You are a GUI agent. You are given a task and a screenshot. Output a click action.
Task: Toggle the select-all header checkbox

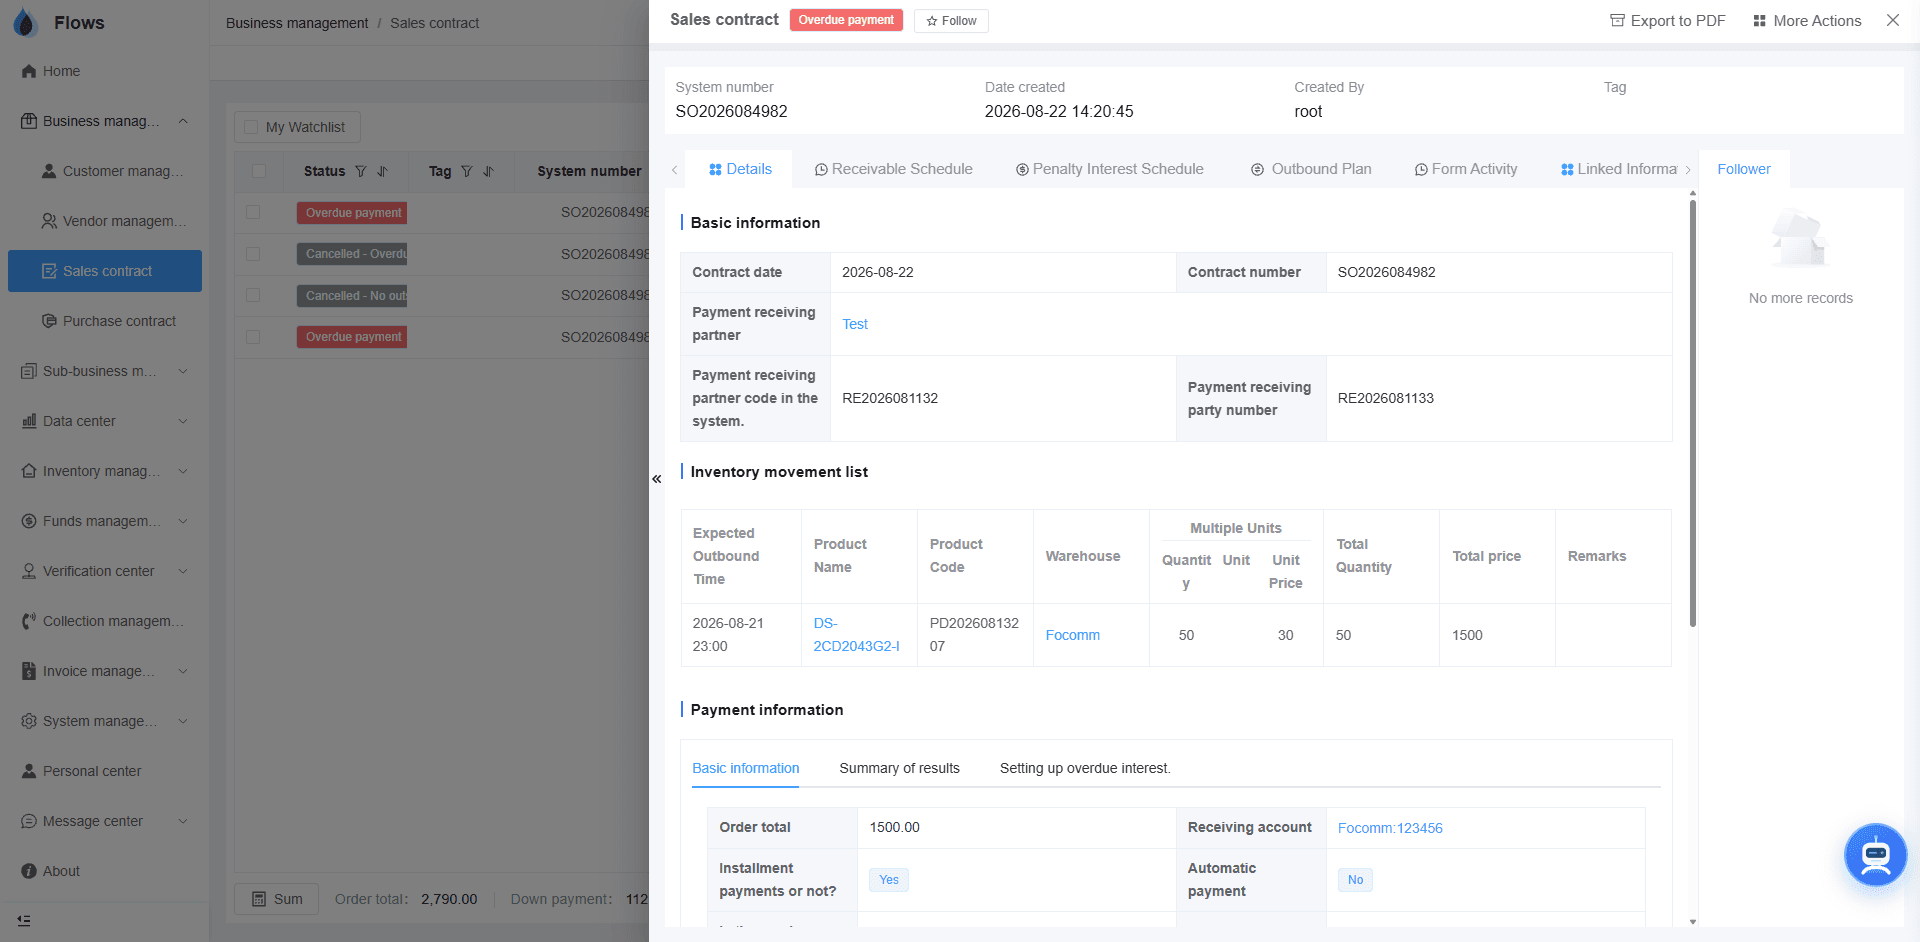point(259,171)
